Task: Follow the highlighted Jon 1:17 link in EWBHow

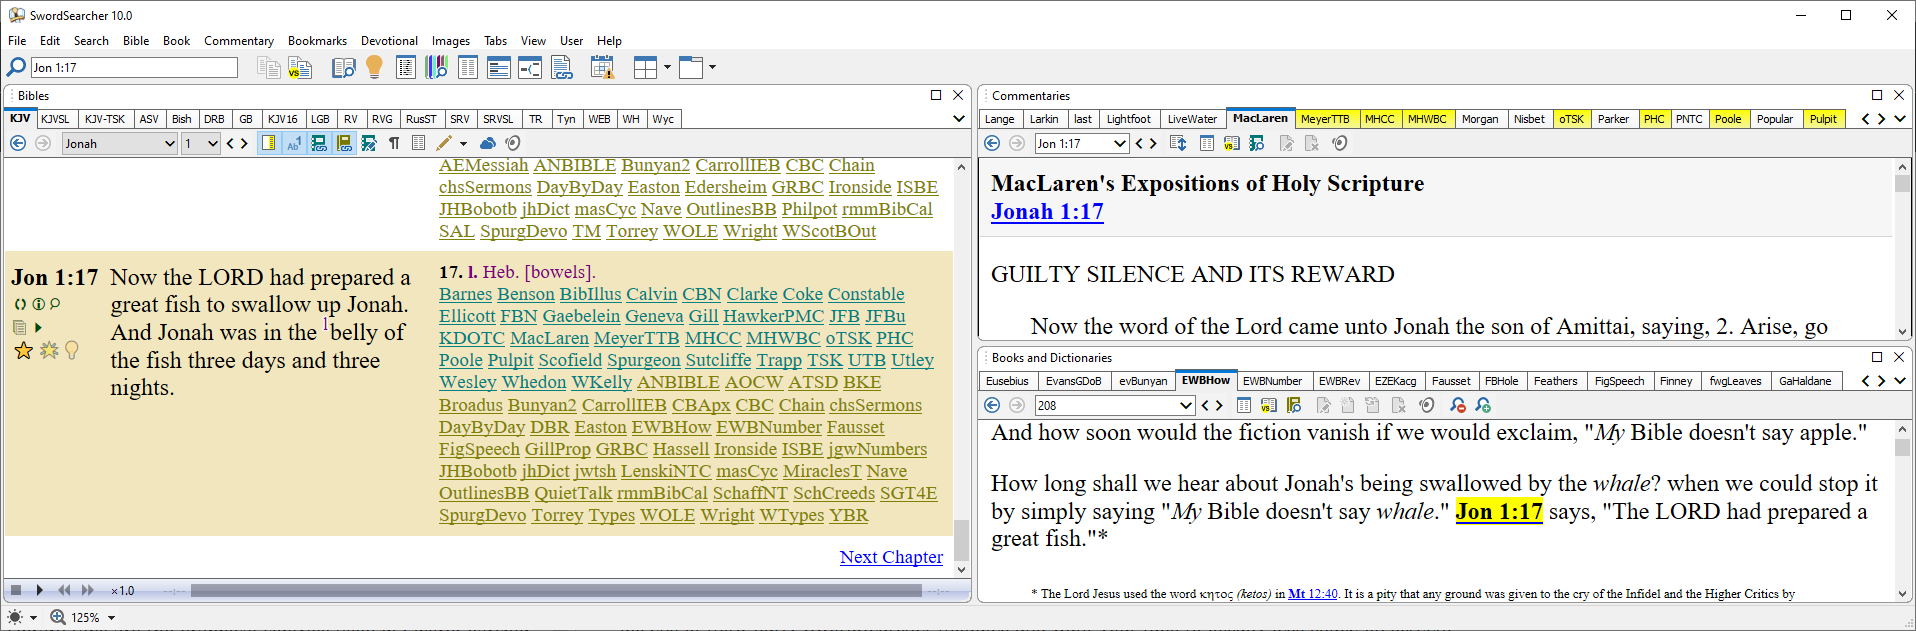Action: (x=1499, y=511)
